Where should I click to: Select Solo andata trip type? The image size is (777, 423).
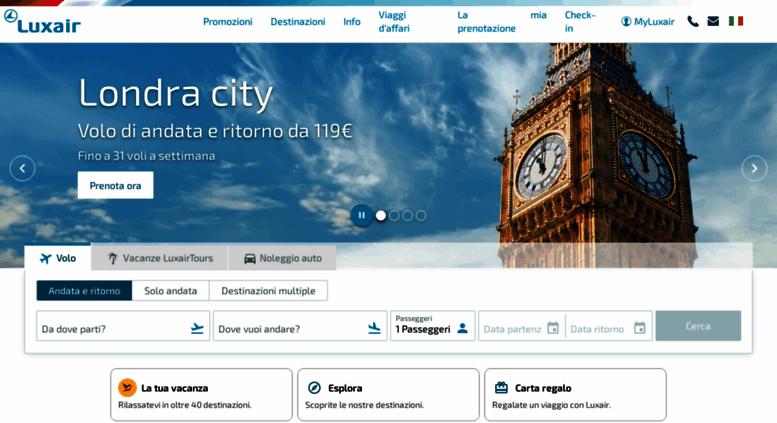[170, 291]
